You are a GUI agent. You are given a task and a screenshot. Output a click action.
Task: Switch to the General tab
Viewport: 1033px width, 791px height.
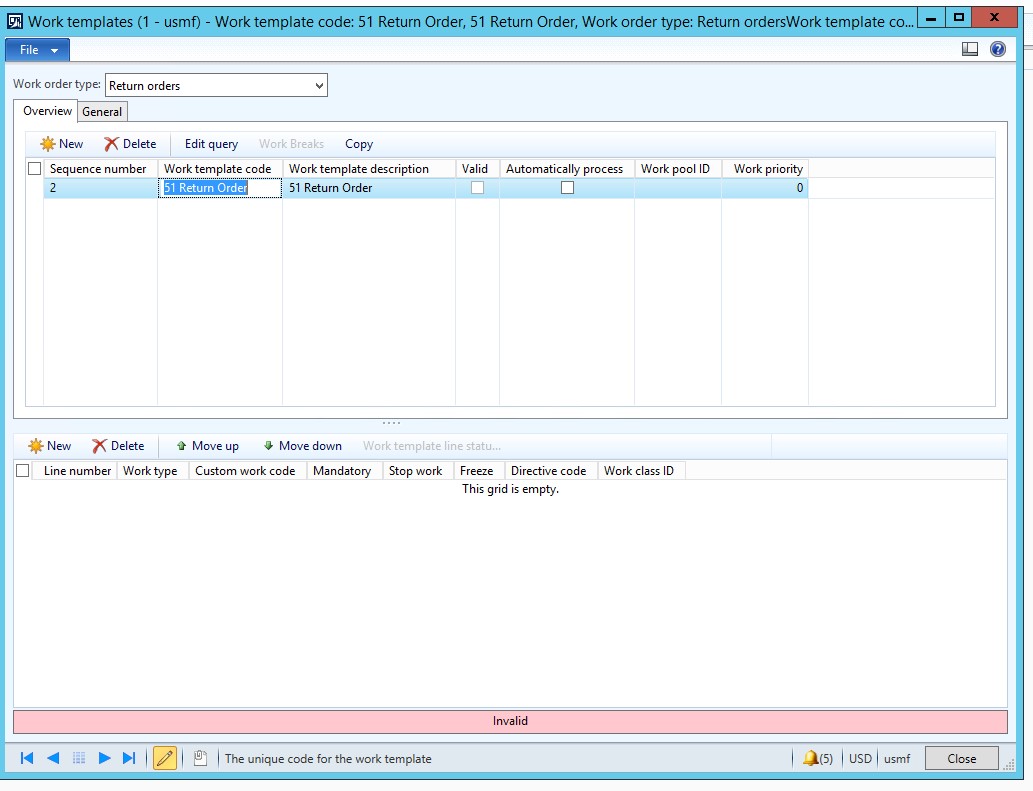pyautogui.click(x=101, y=111)
